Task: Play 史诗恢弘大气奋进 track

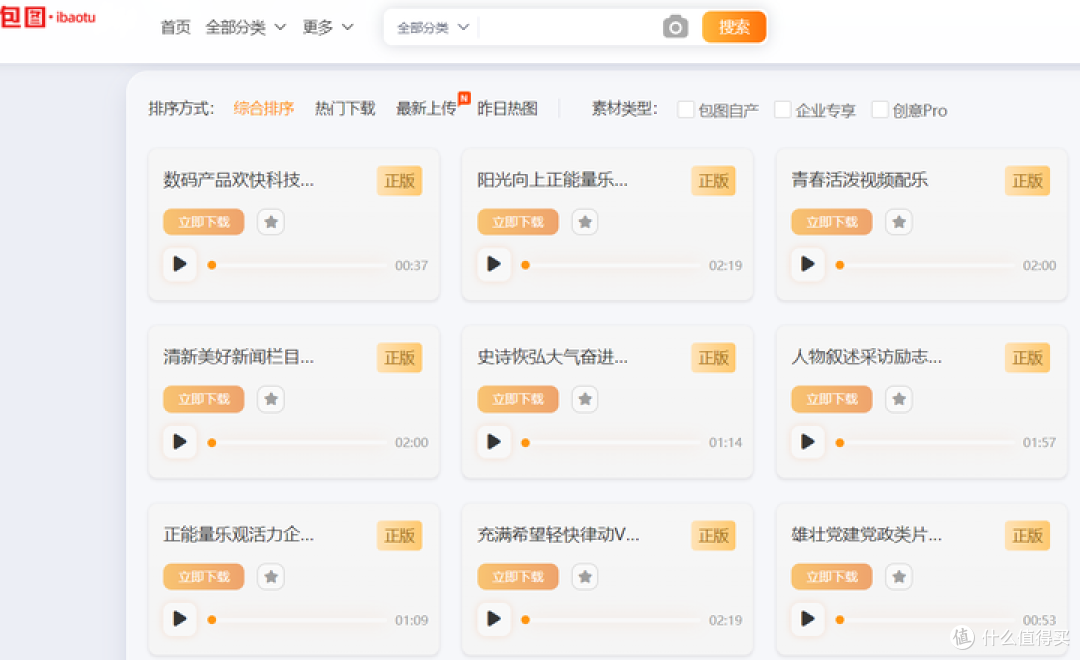Action: pyautogui.click(x=494, y=442)
